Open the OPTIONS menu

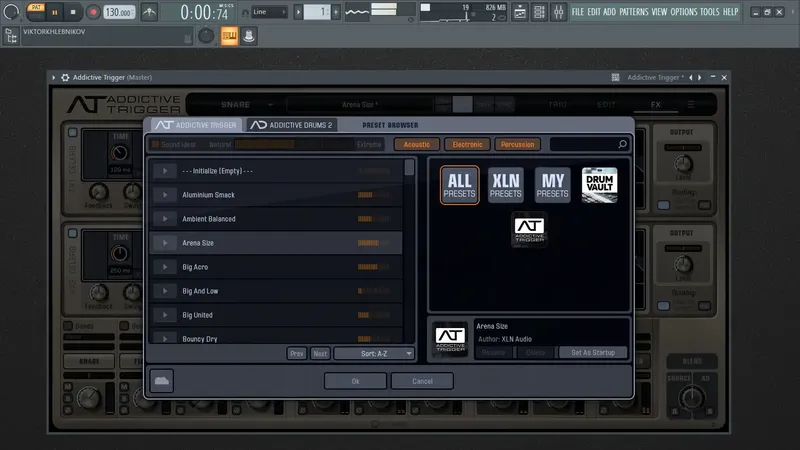coord(683,12)
